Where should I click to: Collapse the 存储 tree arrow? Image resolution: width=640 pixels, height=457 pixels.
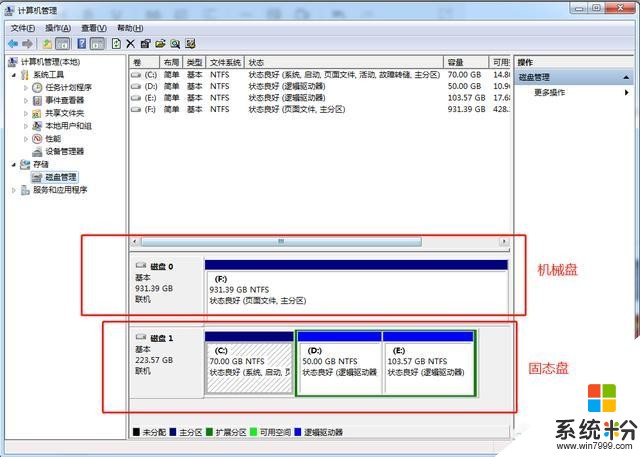[14, 164]
